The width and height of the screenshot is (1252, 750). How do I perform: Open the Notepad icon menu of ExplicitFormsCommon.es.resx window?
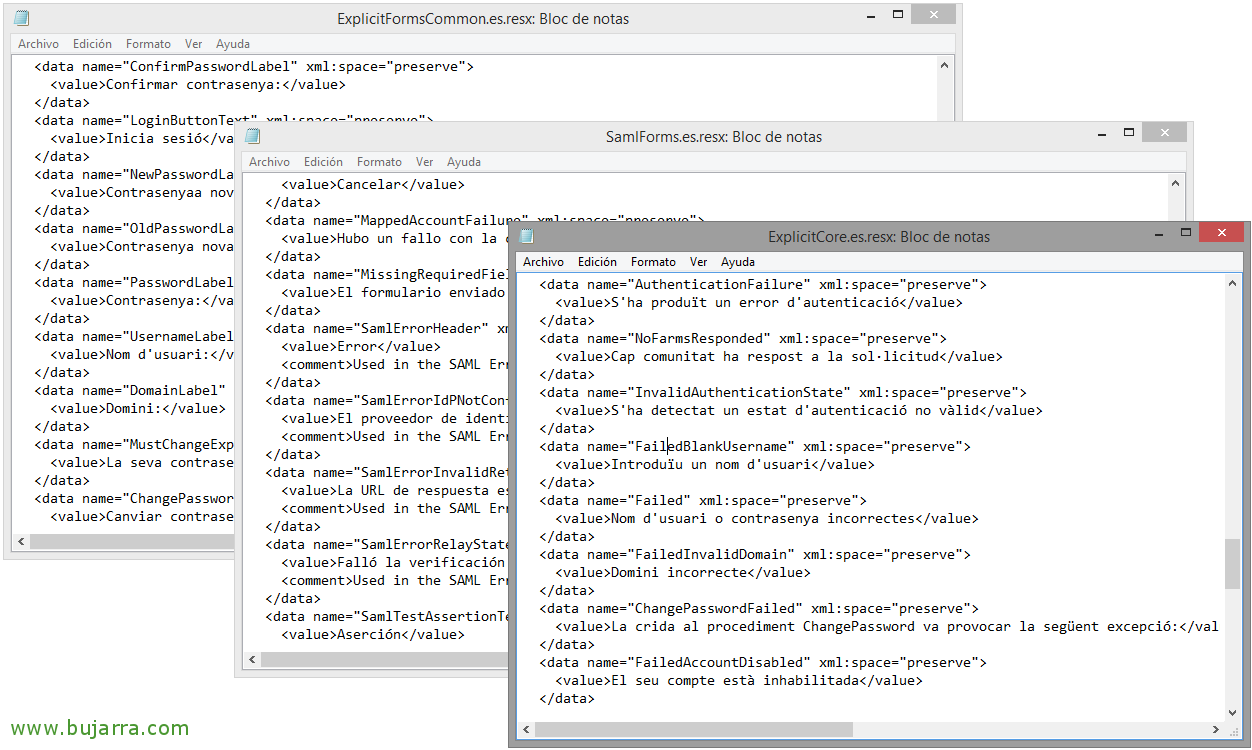[22, 18]
